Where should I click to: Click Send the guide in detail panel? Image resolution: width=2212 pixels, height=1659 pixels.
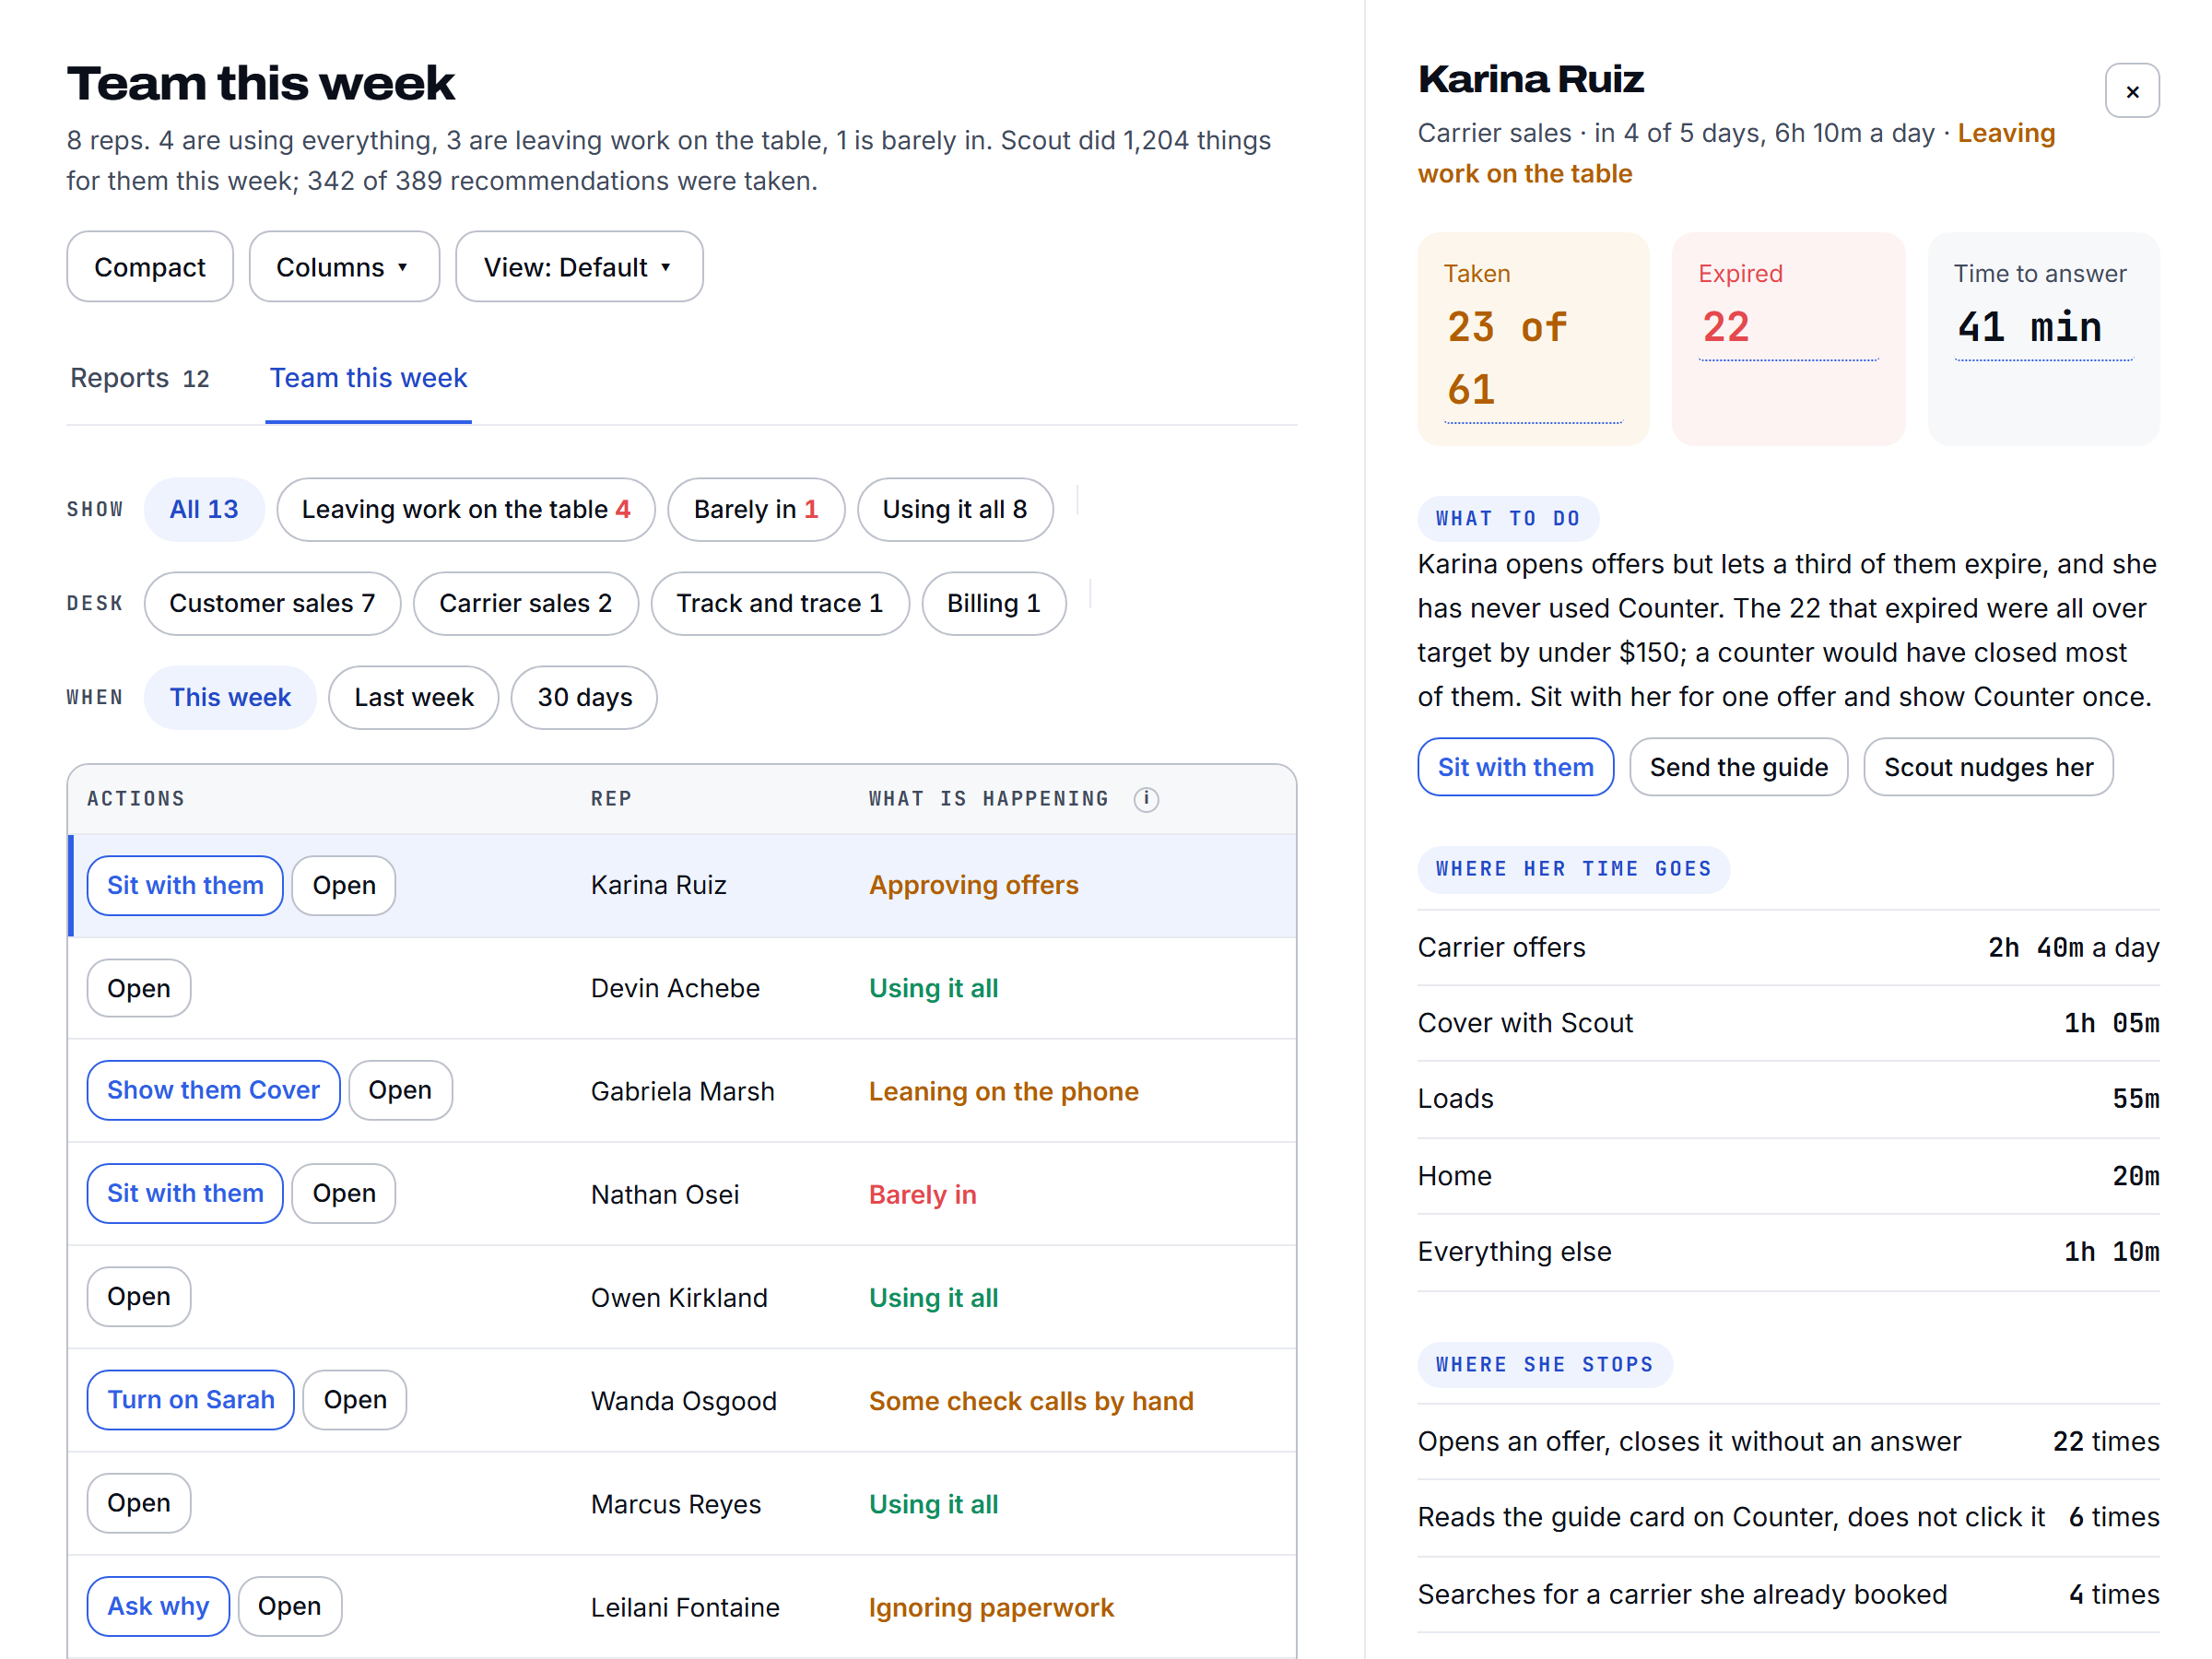pos(1739,767)
